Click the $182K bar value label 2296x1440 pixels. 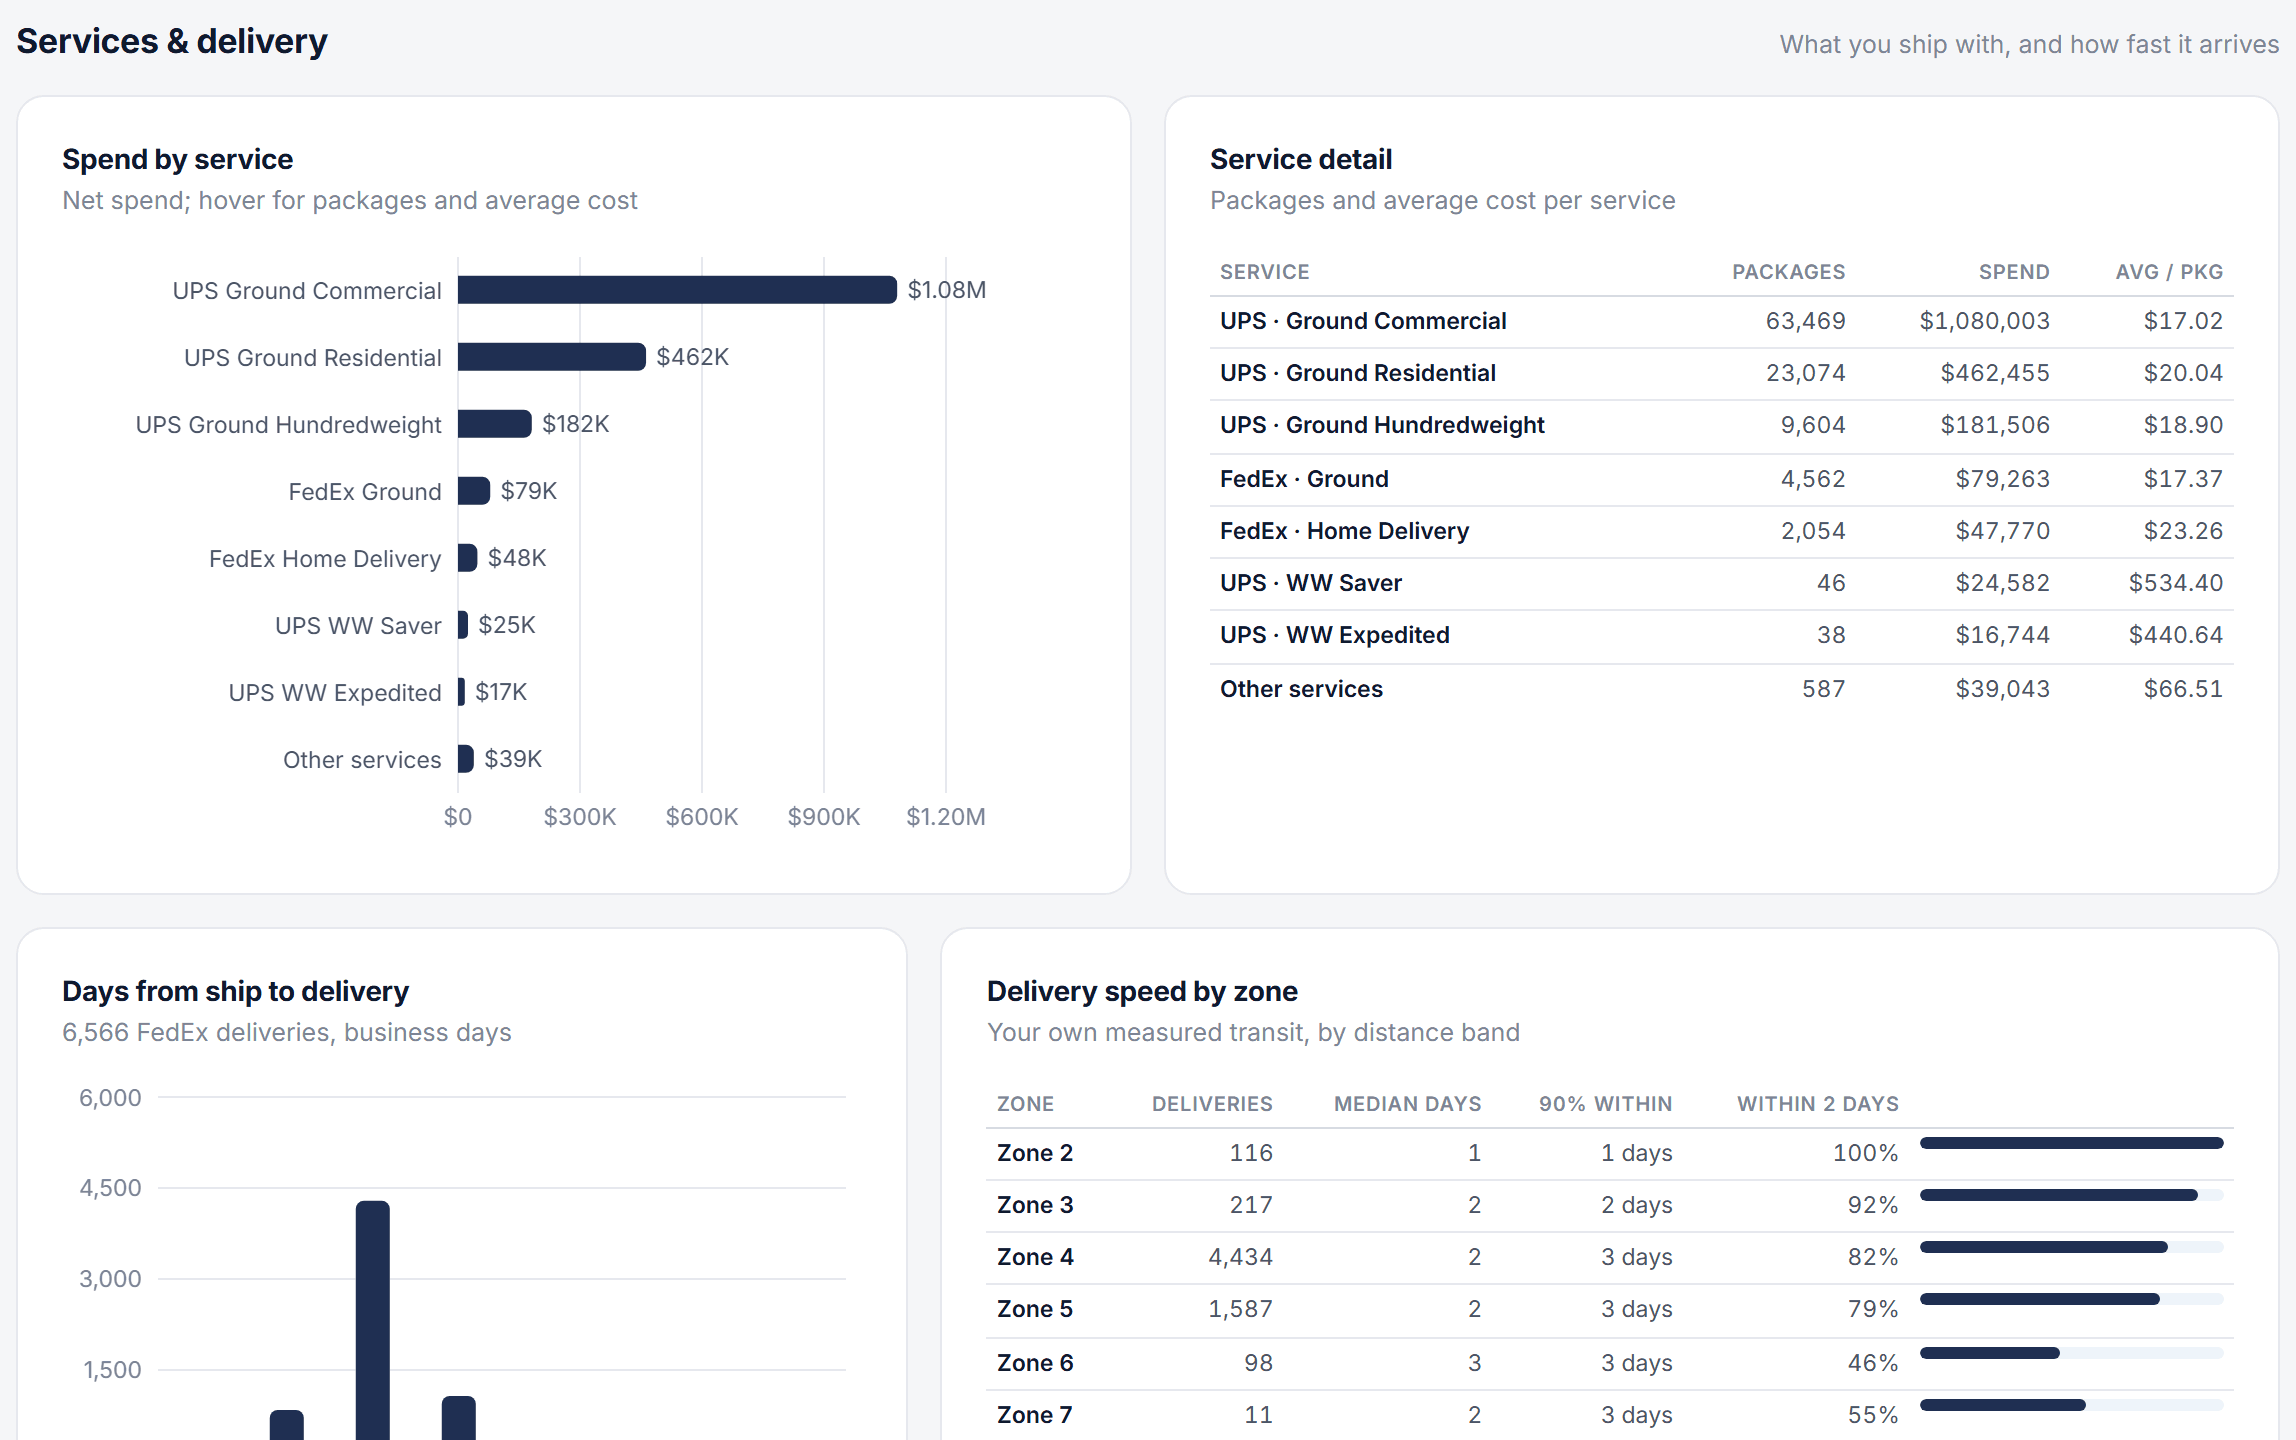575,424
